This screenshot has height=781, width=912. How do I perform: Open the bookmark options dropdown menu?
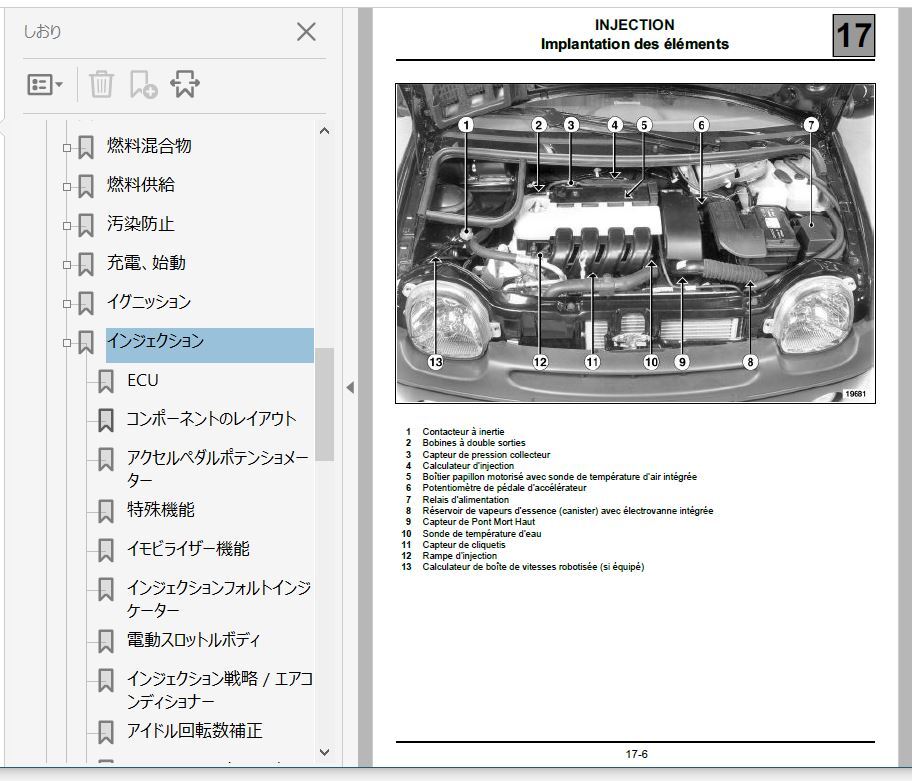click(x=45, y=85)
